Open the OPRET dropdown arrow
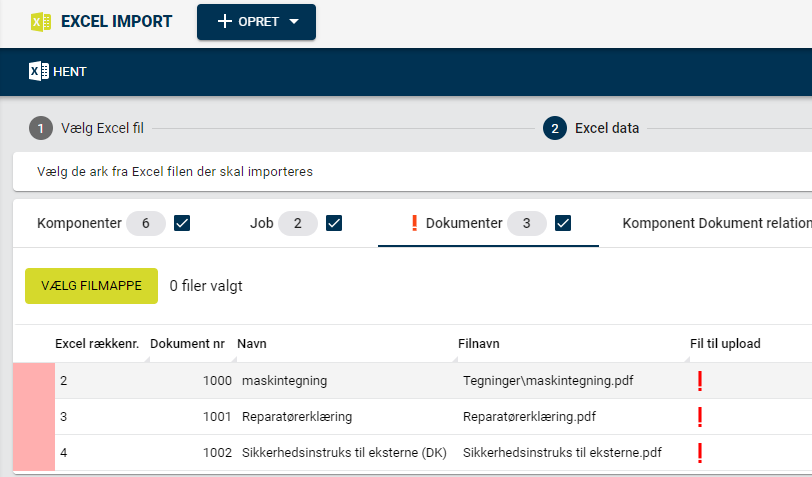Screen dimensions: 812x477 pyautogui.click(x=294, y=22)
